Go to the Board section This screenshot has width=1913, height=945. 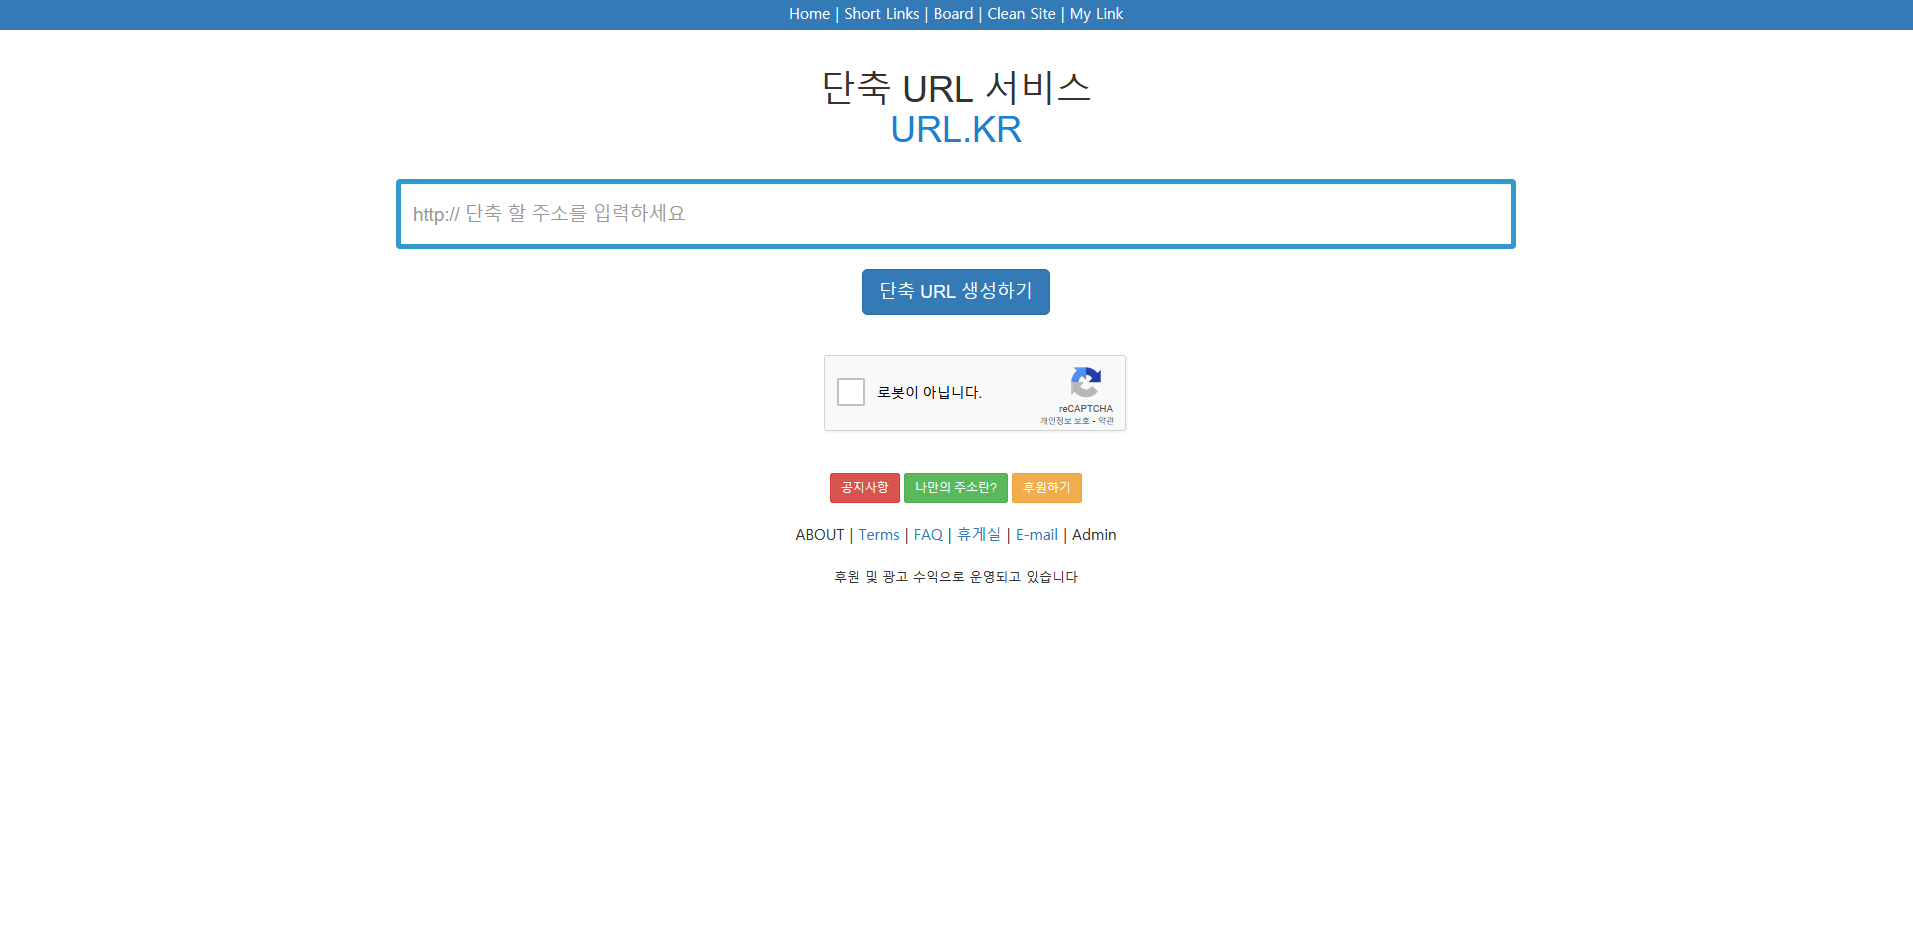click(x=952, y=14)
